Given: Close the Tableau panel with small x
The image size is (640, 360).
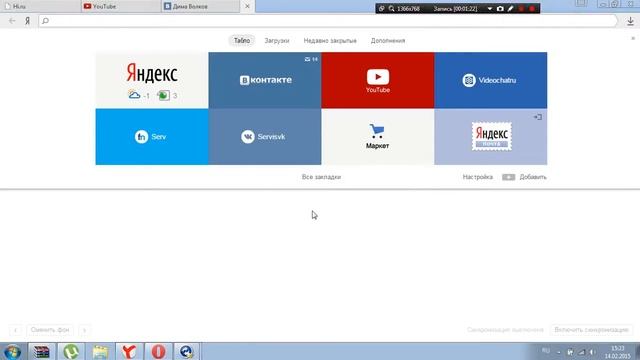Looking at the screenshot, I should click(x=633, y=38).
